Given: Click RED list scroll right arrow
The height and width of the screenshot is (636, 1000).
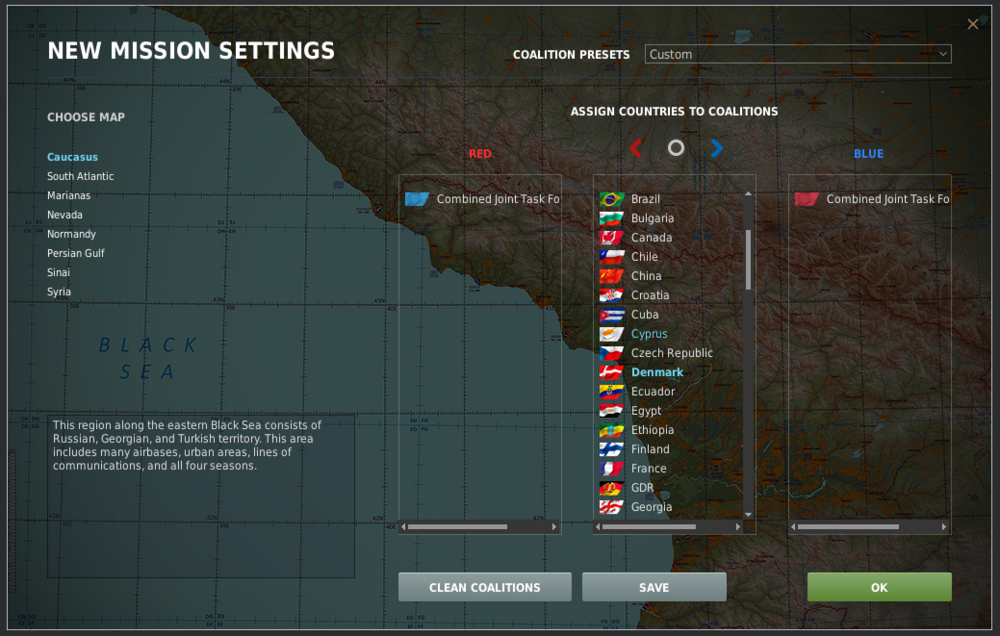Looking at the screenshot, I should pos(554,527).
